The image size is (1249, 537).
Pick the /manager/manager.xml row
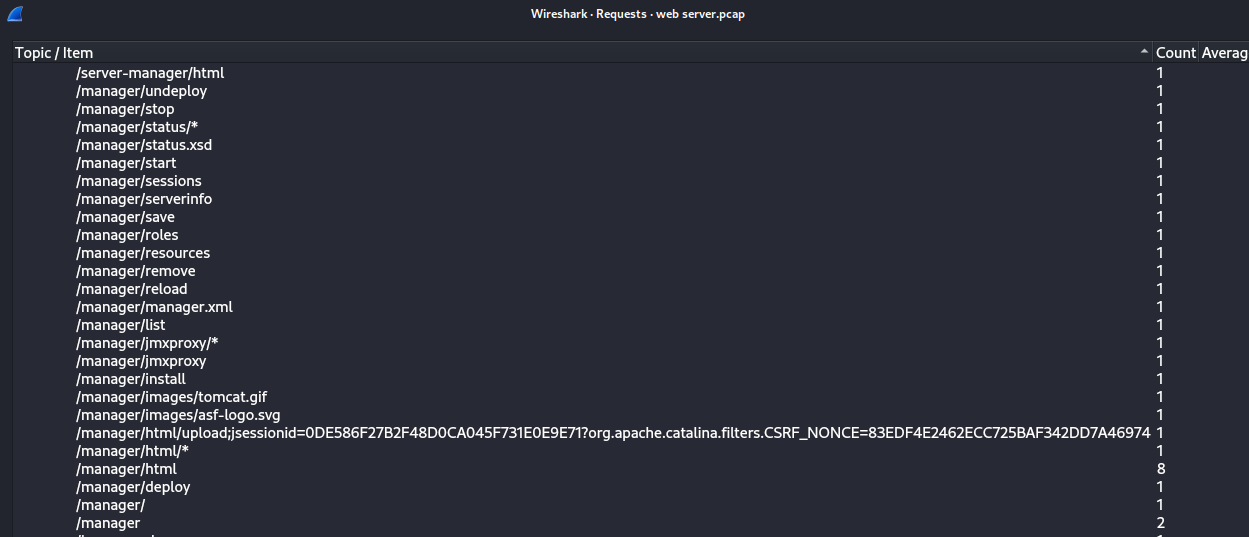[154, 307]
